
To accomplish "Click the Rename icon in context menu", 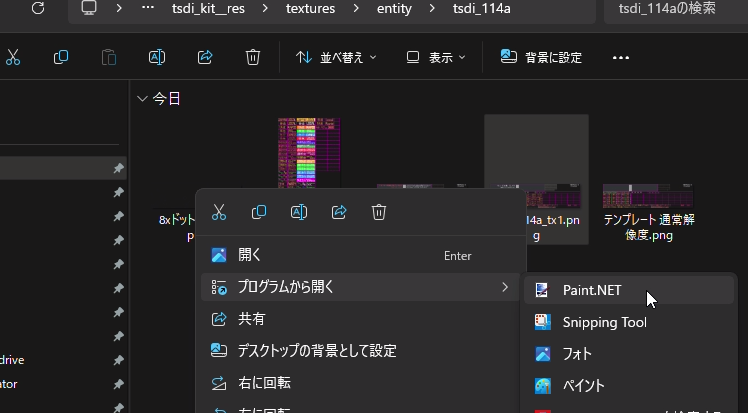I will [299, 212].
